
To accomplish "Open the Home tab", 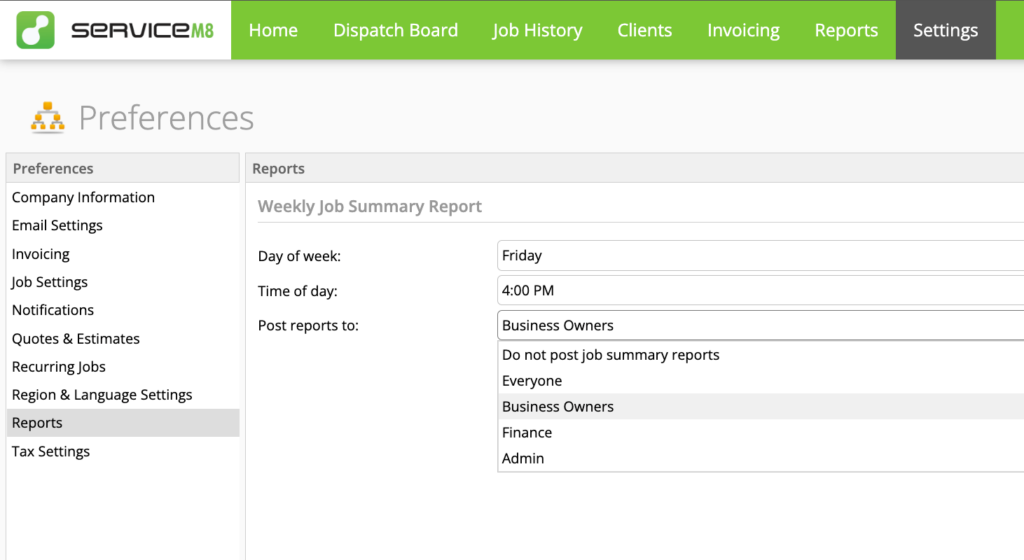I will [x=273, y=30].
